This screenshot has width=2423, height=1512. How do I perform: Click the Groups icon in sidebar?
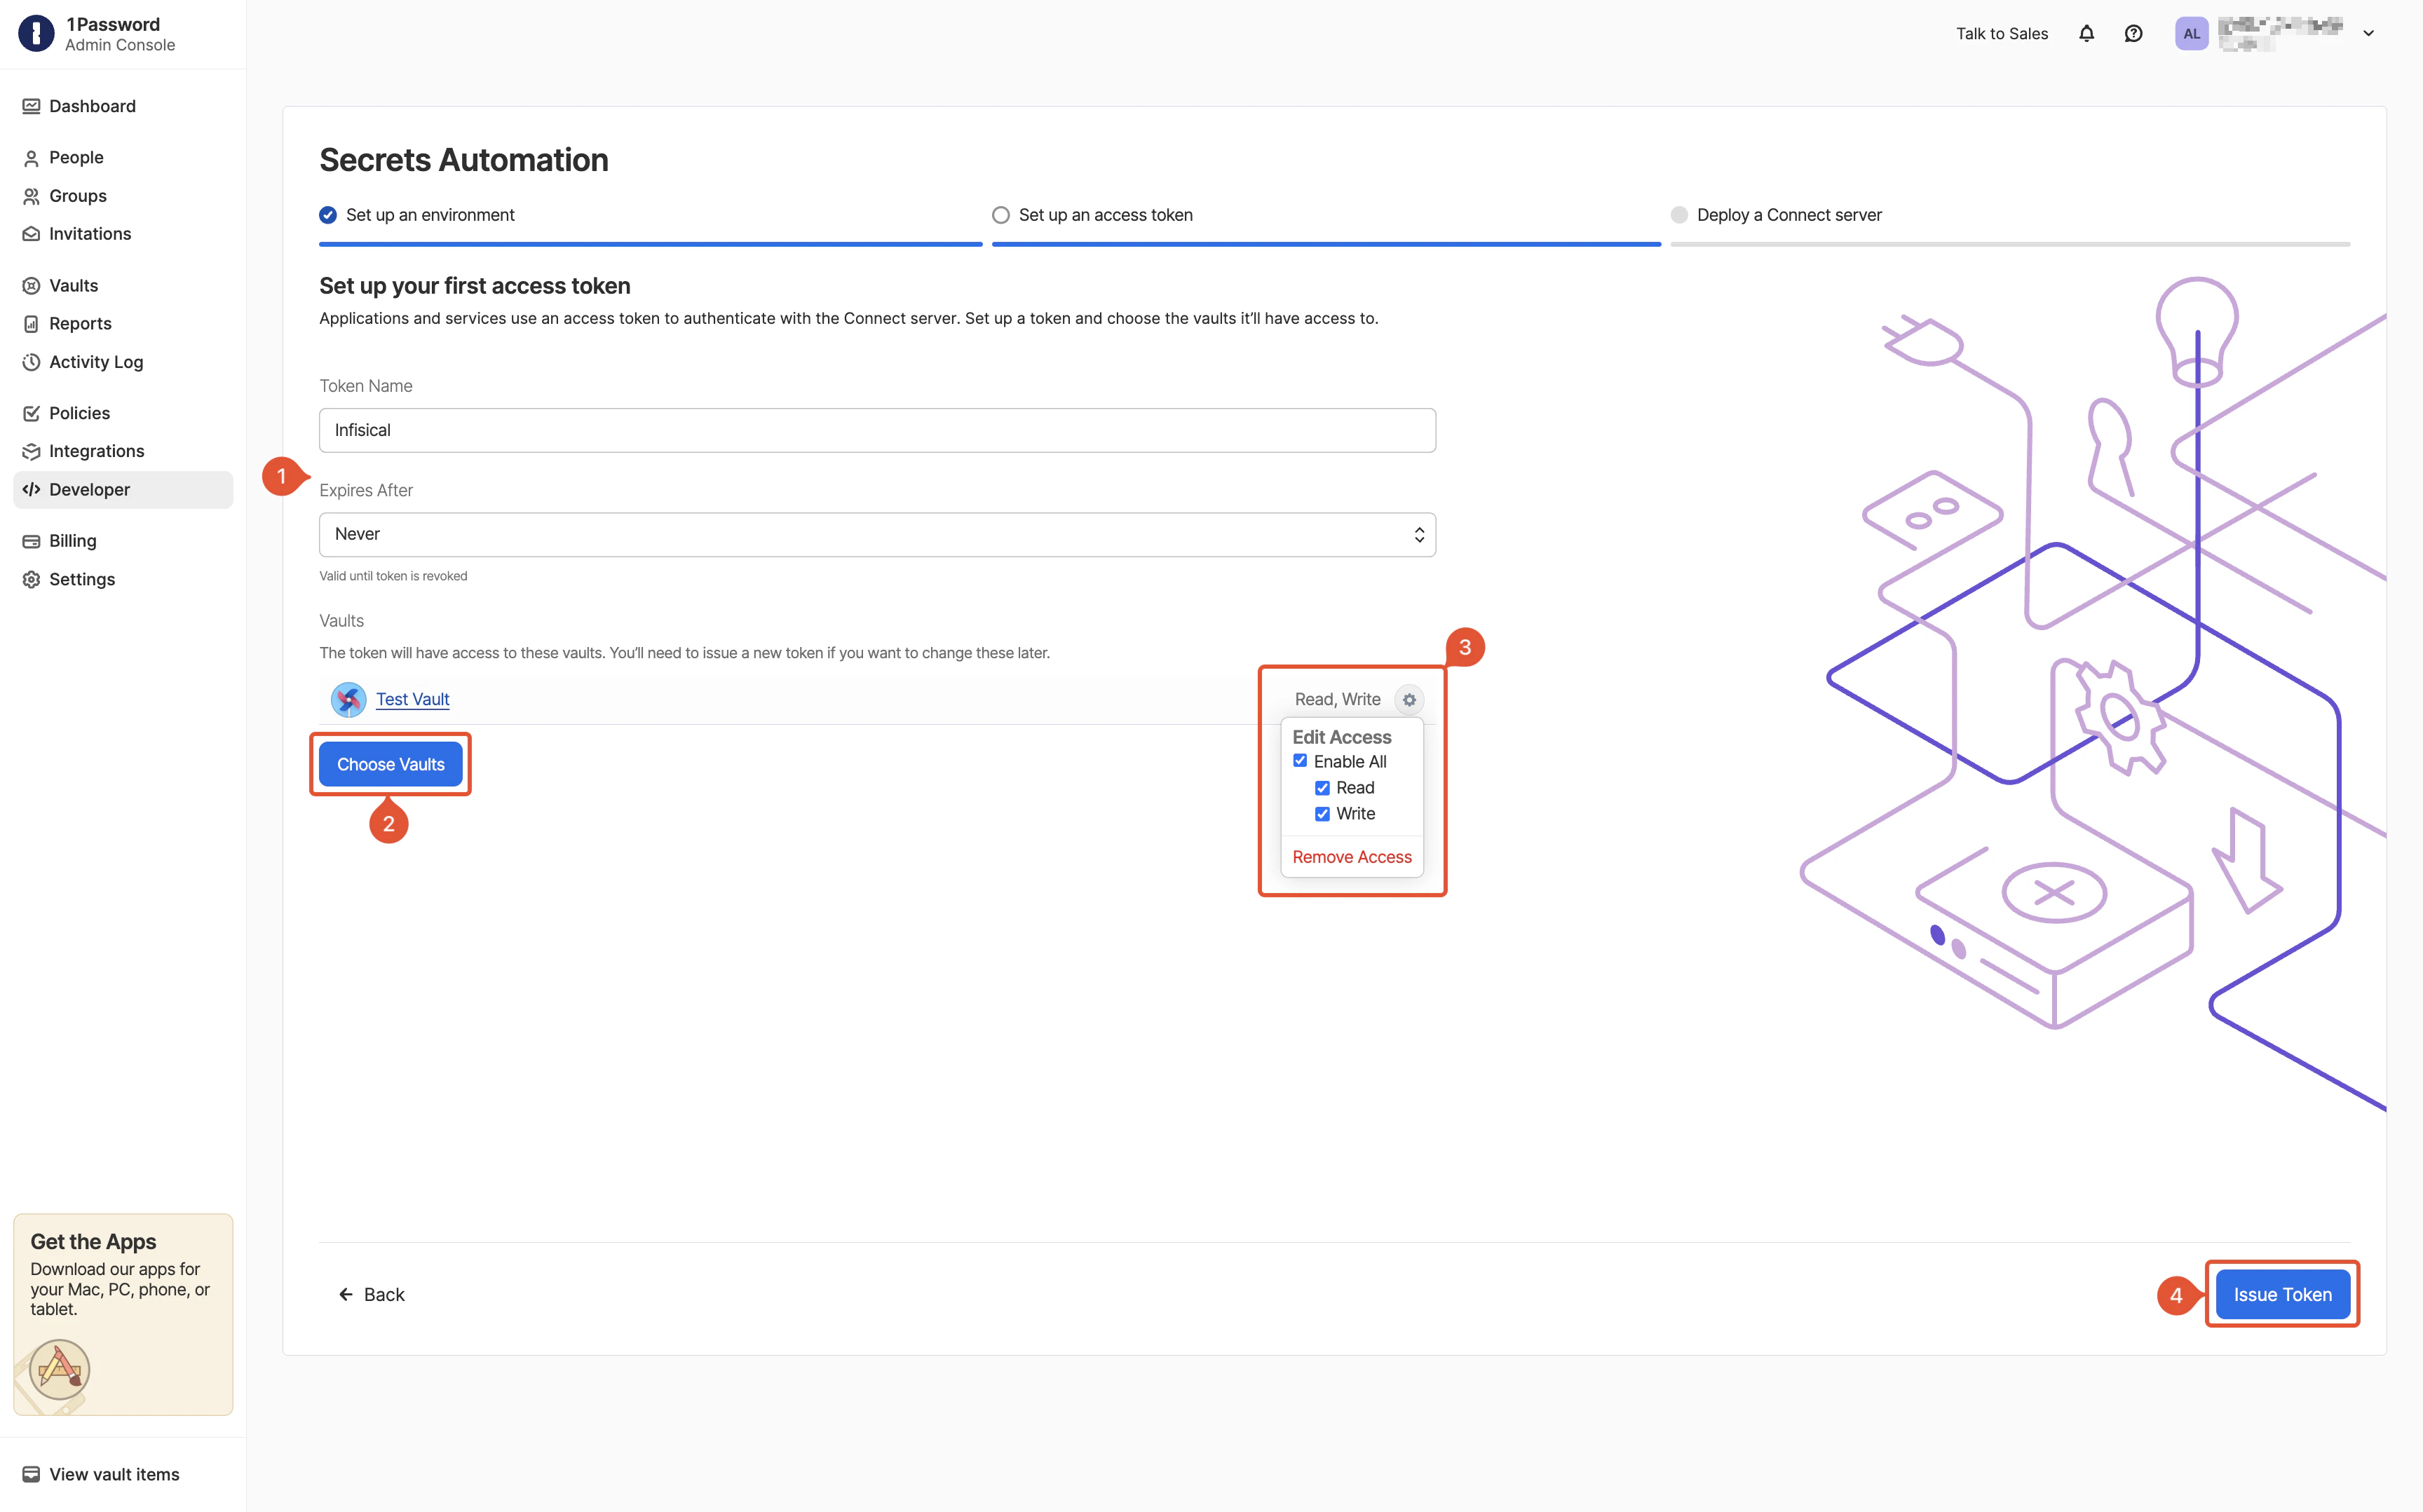pyautogui.click(x=31, y=196)
